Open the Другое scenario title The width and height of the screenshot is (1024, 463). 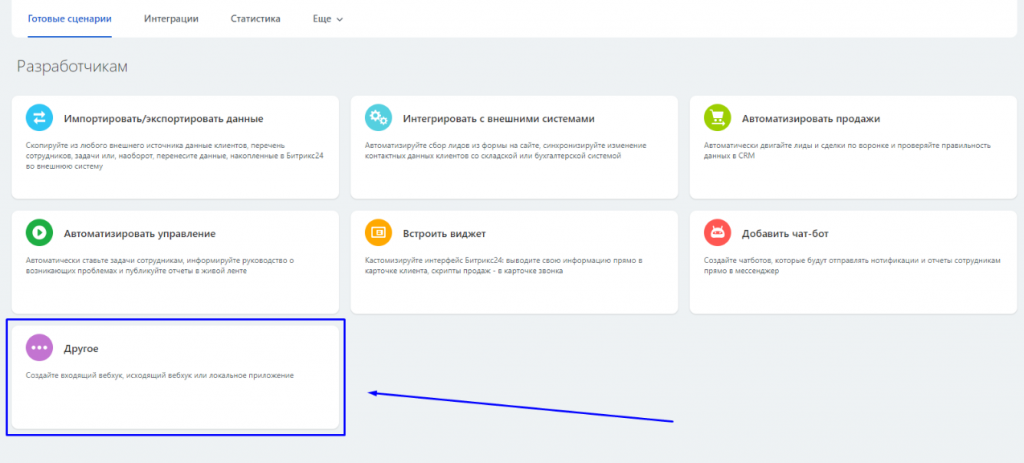(x=81, y=349)
